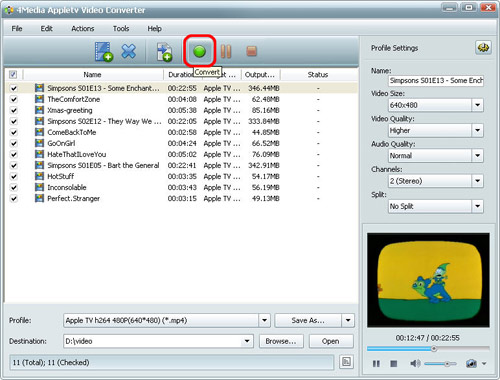The image size is (500, 380).
Task: Click the Simpsons S02E12 file icon
Action: tap(39, 121)
